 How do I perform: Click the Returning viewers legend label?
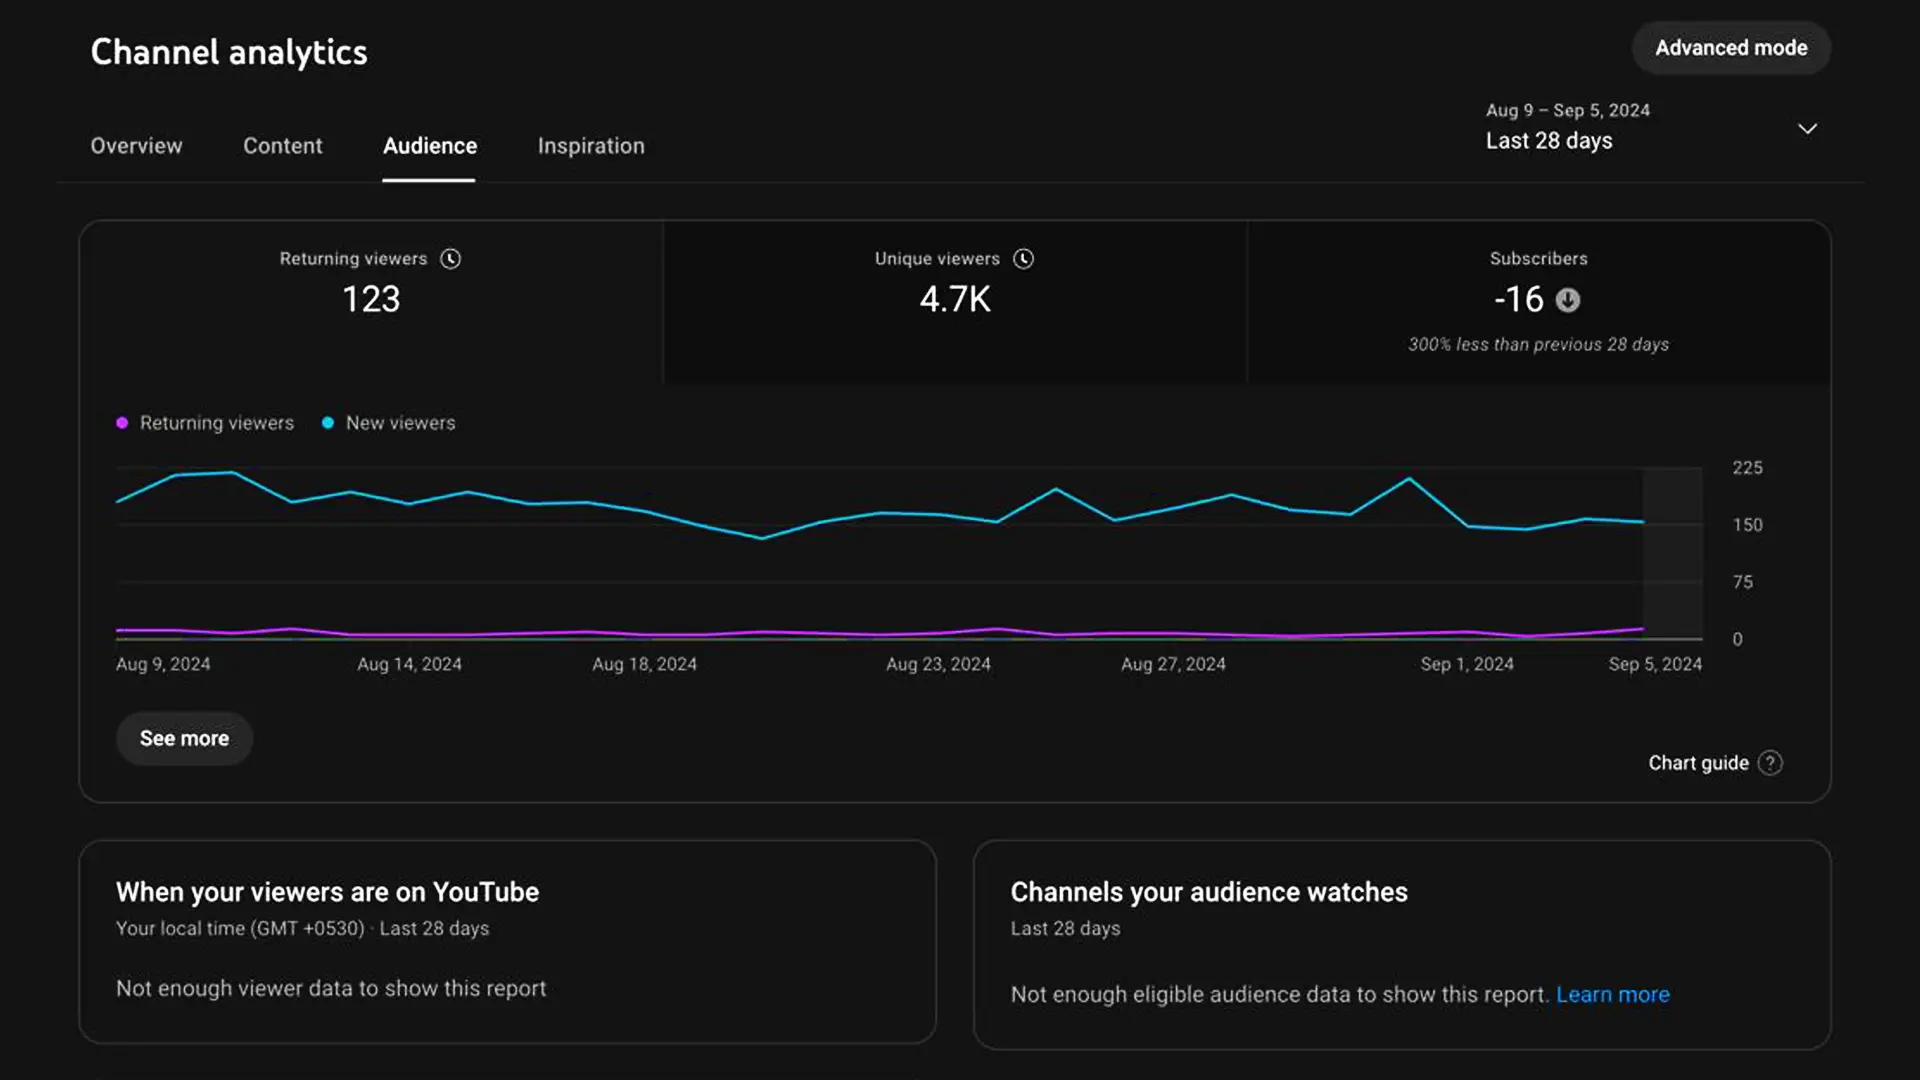[217, 423]
